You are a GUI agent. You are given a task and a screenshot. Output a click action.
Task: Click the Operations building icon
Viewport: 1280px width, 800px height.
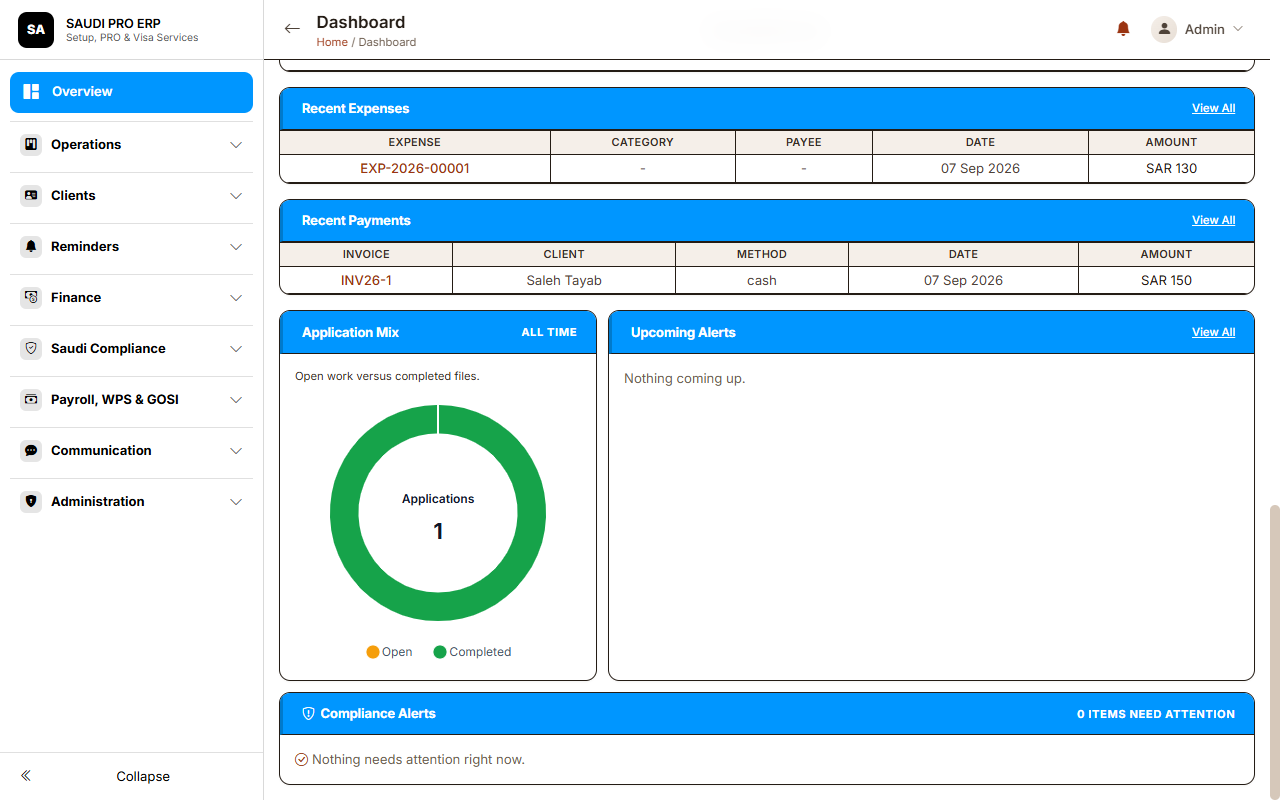[x=31, y=145]
